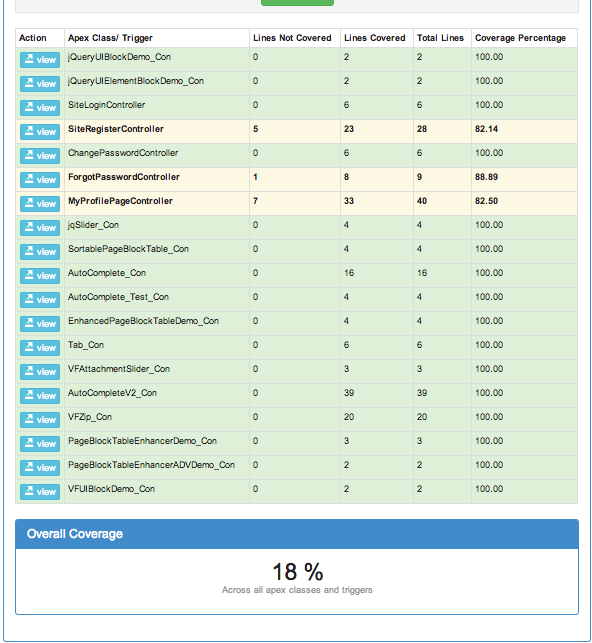This screenshot has height=643, width=592.
Task: Select the VFAttachmentSlider_Con class name
Action: pyautogui.click(x=119, y=369)
